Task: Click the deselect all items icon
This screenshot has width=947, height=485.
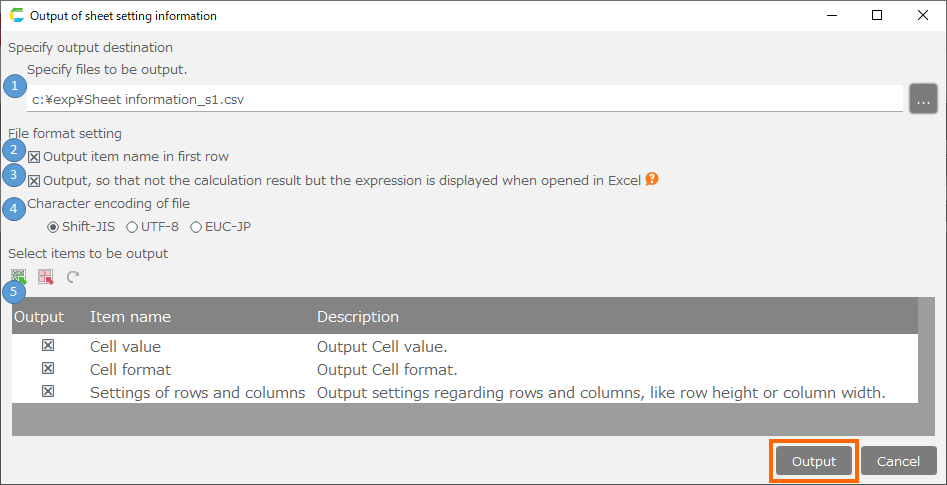Action: (x=45, y=277)
